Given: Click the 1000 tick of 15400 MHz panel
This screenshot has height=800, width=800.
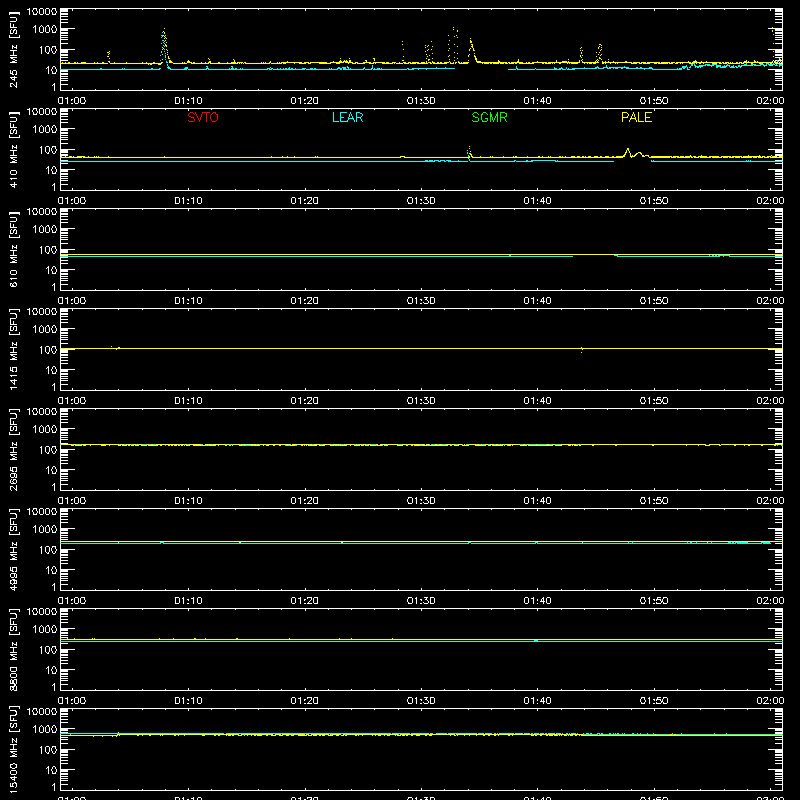Looking at the screenshot, I should [45, 730].
